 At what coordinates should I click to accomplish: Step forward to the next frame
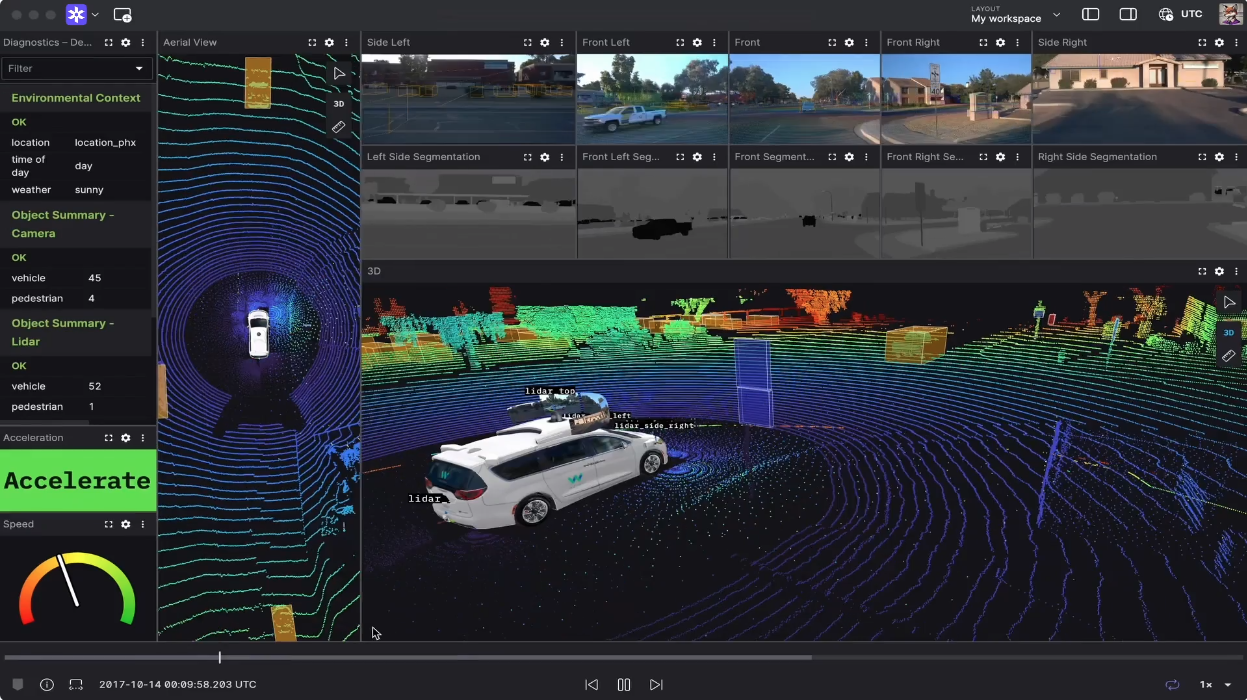pos(656,685)
